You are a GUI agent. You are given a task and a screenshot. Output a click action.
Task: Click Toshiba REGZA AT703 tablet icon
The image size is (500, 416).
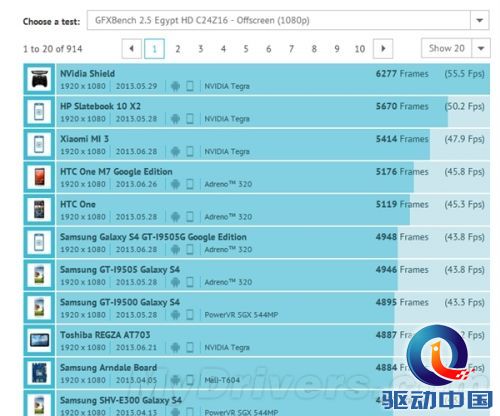pyautogui.click(x=39, y=340)
